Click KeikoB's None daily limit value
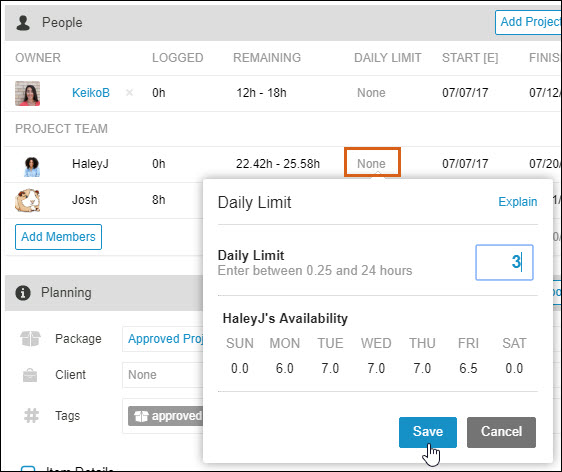The width and height of the screenshot is (562, 472). pos(371,93)
